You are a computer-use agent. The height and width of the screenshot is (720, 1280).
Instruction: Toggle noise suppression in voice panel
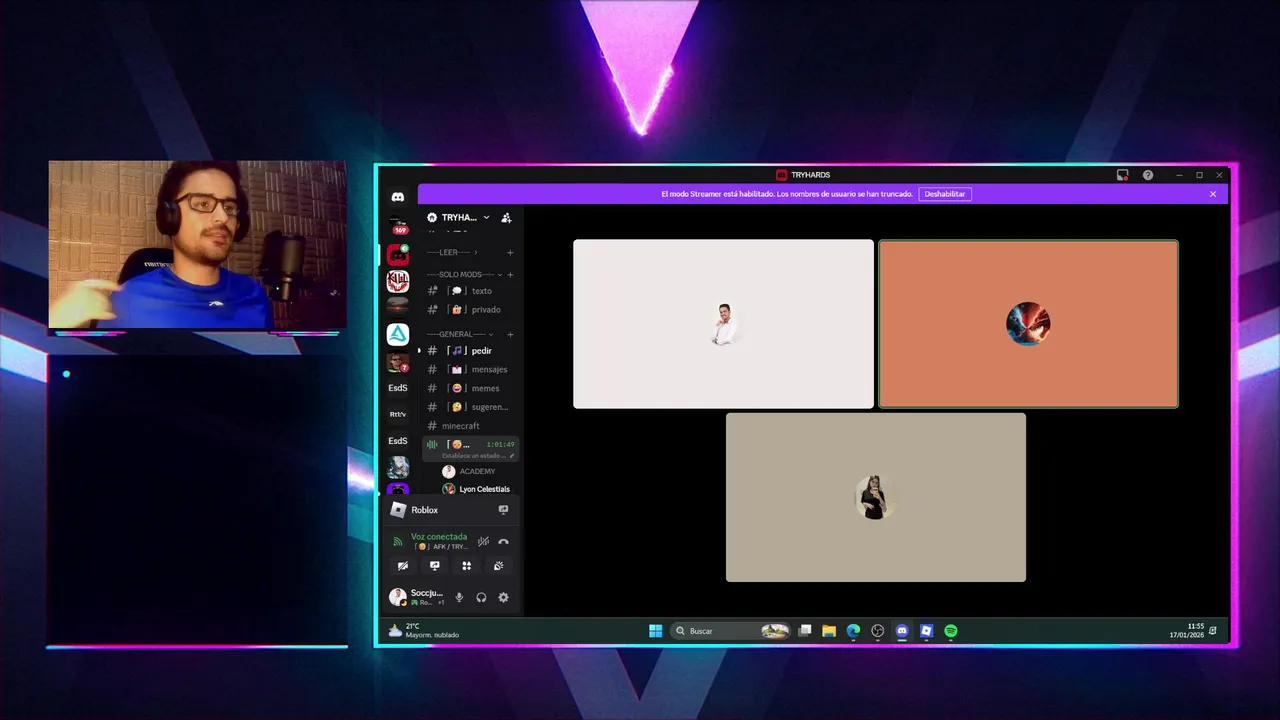(x=483, y=541)
